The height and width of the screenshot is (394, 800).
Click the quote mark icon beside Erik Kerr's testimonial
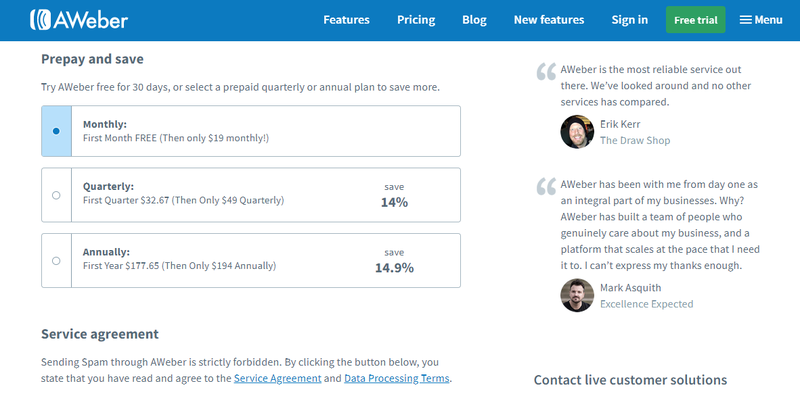click(x=546, y=71)
